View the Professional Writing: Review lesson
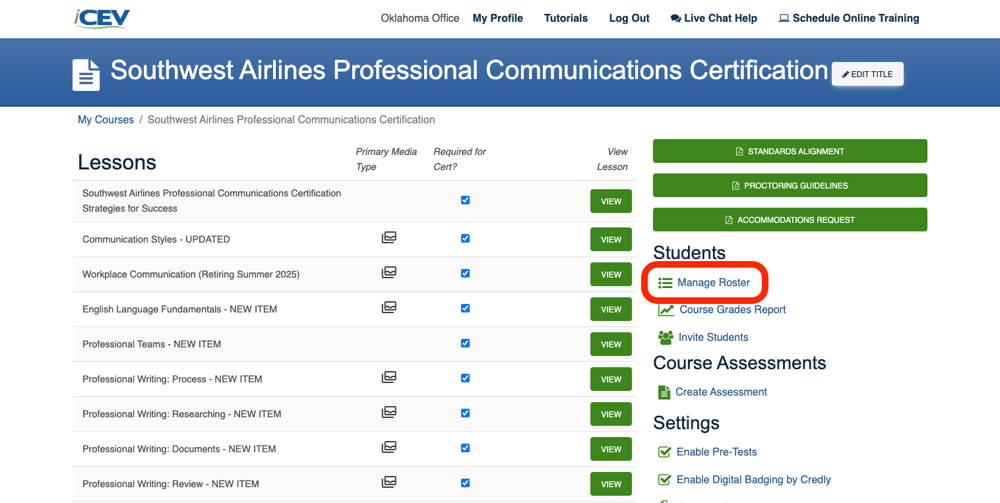This screenshot has height=503, width=1000. tap(611, 484)
